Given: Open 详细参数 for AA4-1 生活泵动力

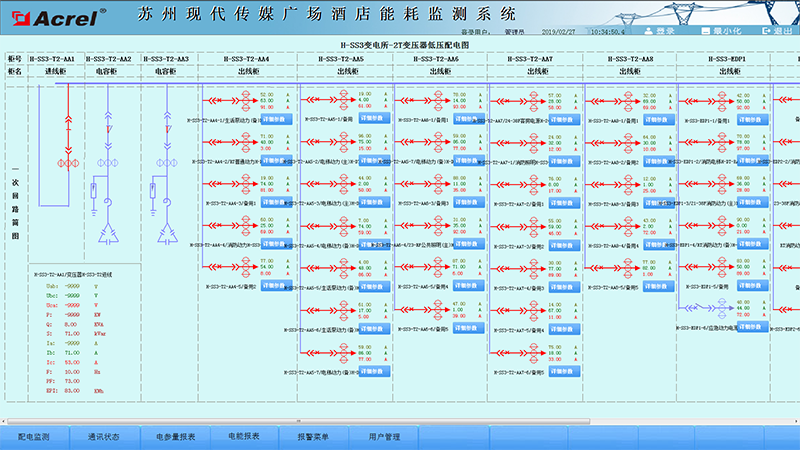Looking at the screenshot, I should coord(277,119).
